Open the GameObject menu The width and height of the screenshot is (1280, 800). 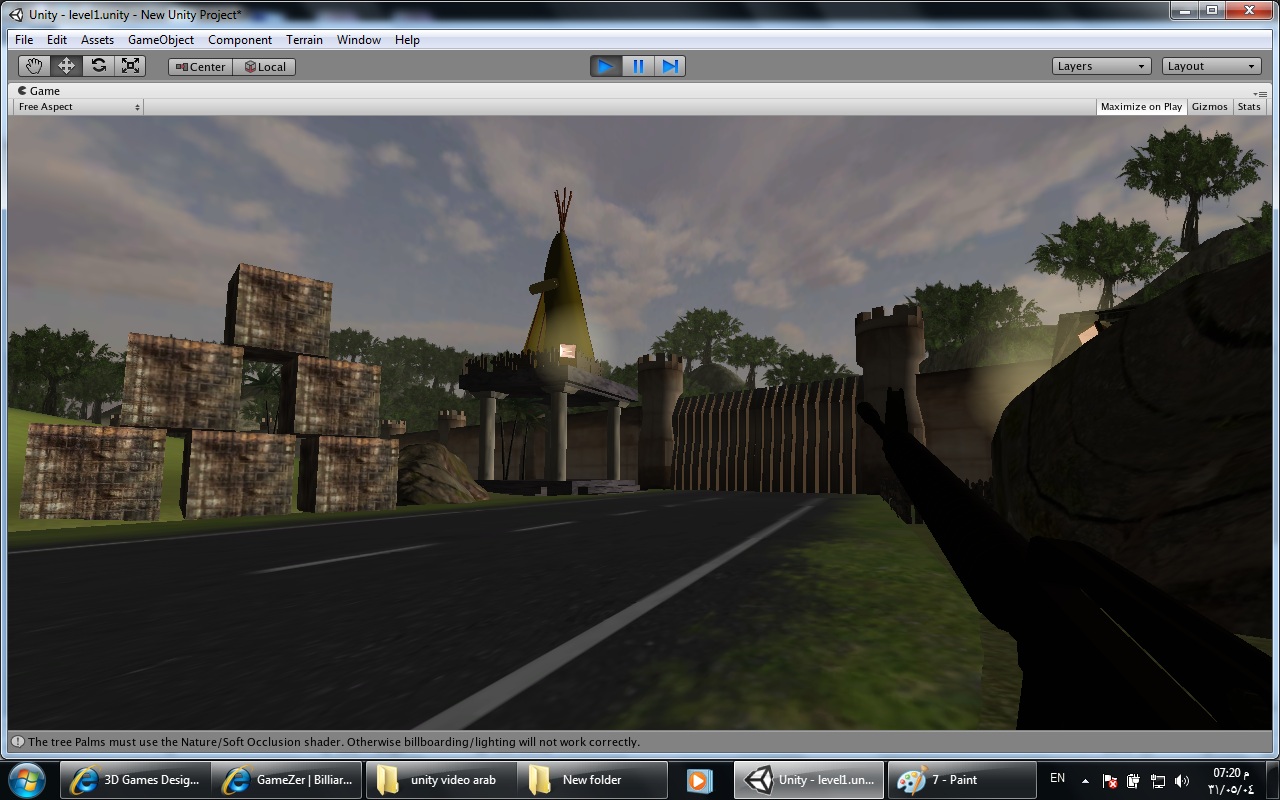(x=161, y=40)
